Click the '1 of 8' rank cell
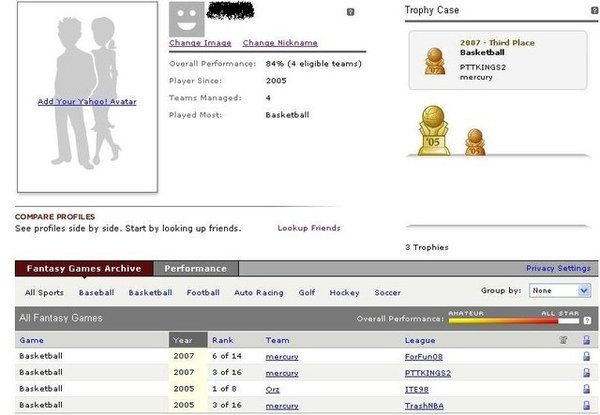This screenshot has width=600, height=415. pos(224,389)
